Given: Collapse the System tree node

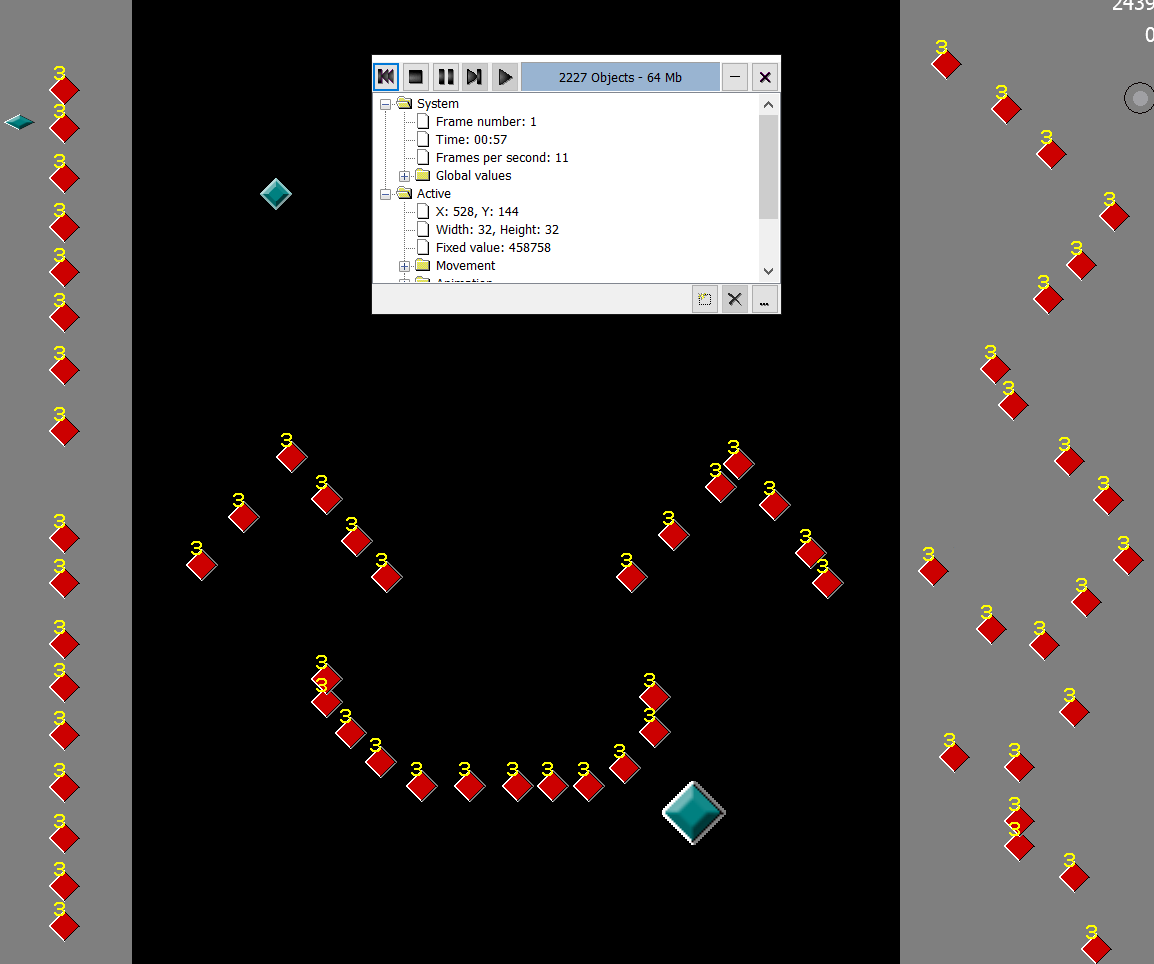Looking at the screenshot, I should tap(385, 104).
